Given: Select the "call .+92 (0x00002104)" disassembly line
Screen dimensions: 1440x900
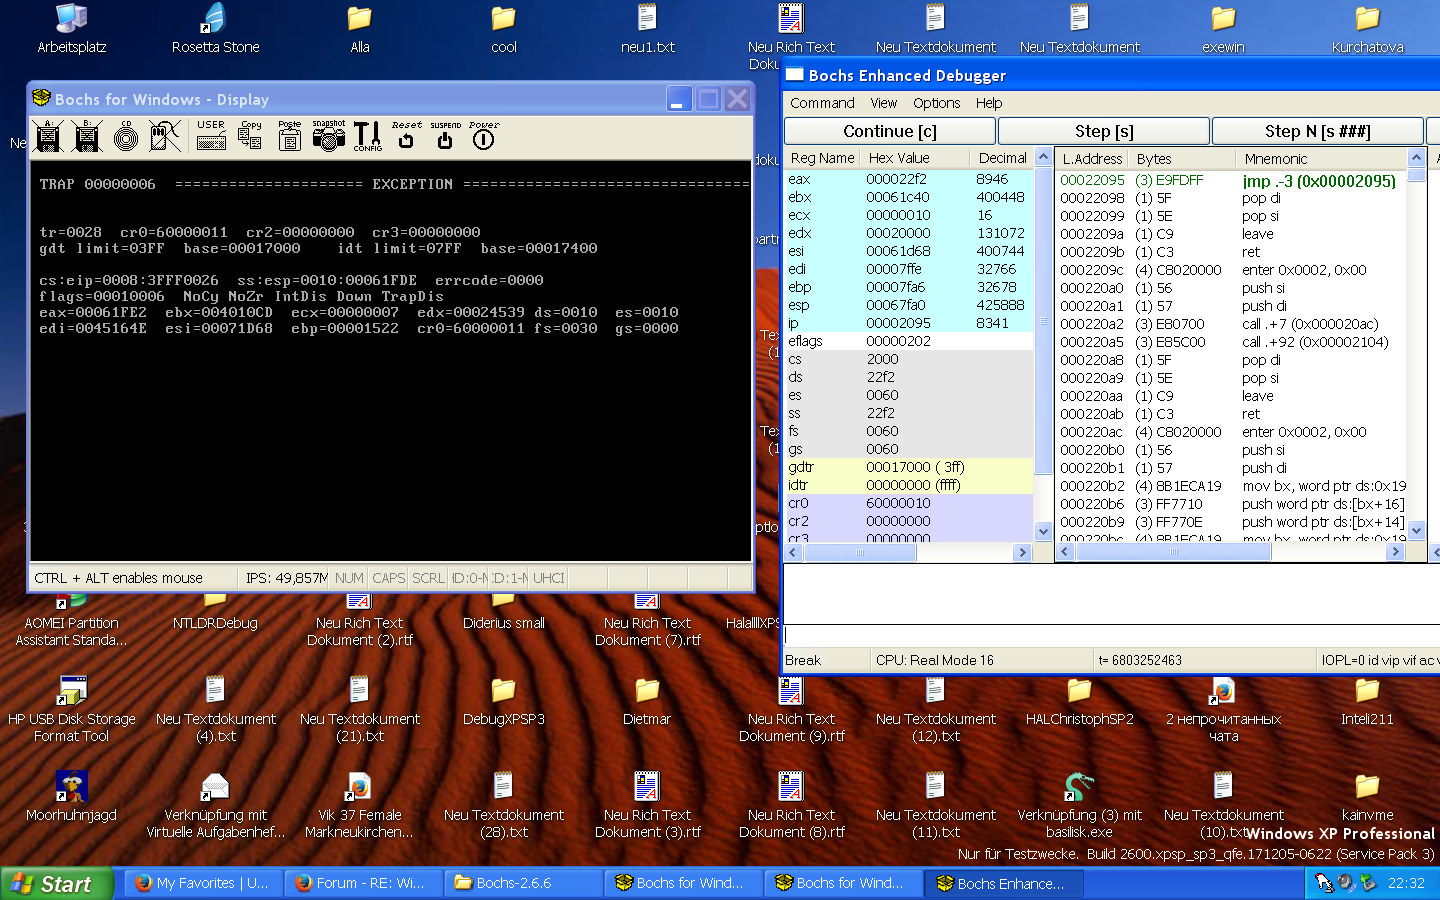Looking at the screenshot, I should [1232, 342].
